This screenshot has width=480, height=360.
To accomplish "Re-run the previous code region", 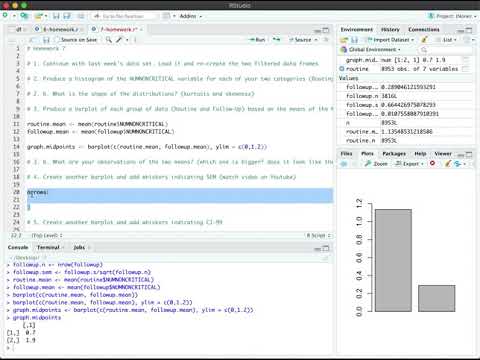I will click(x=276, y=40).
